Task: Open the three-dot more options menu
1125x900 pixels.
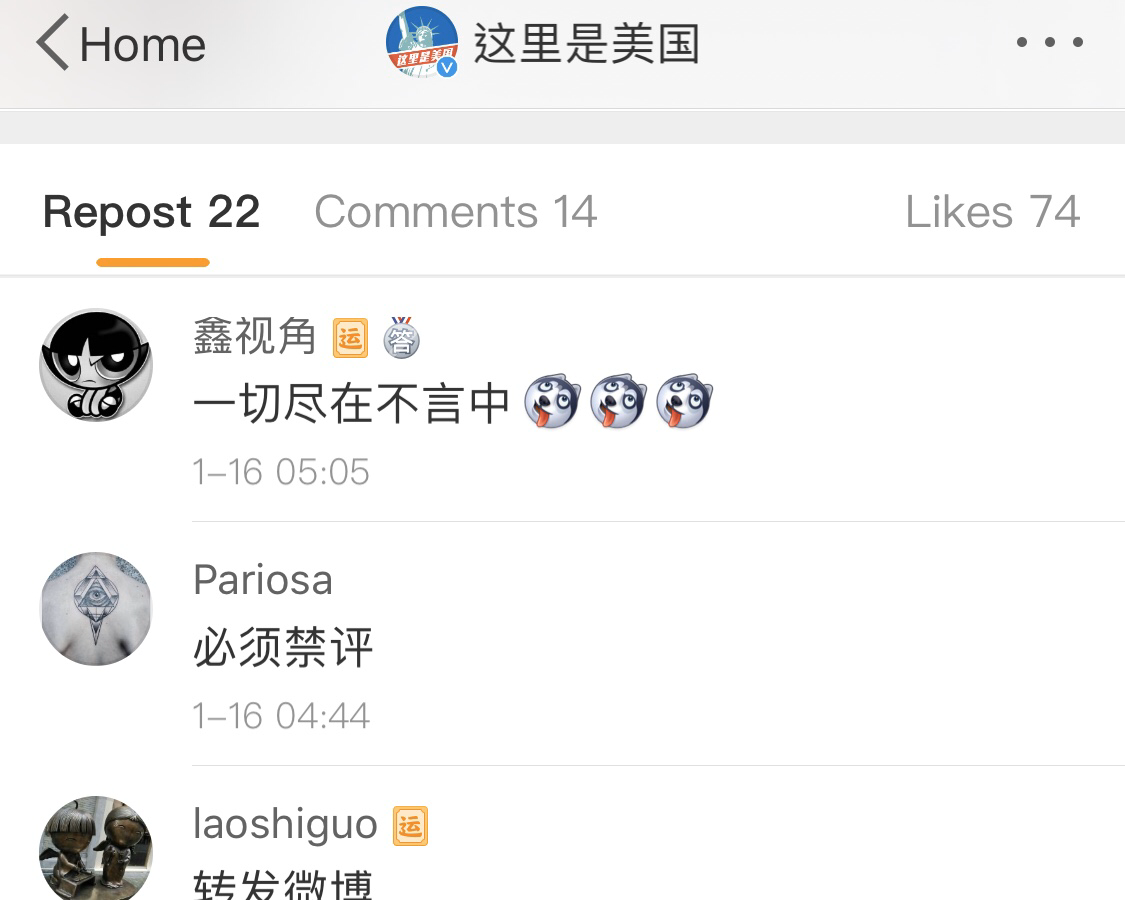Action: pyautogui.click(x=1050, y=42)
